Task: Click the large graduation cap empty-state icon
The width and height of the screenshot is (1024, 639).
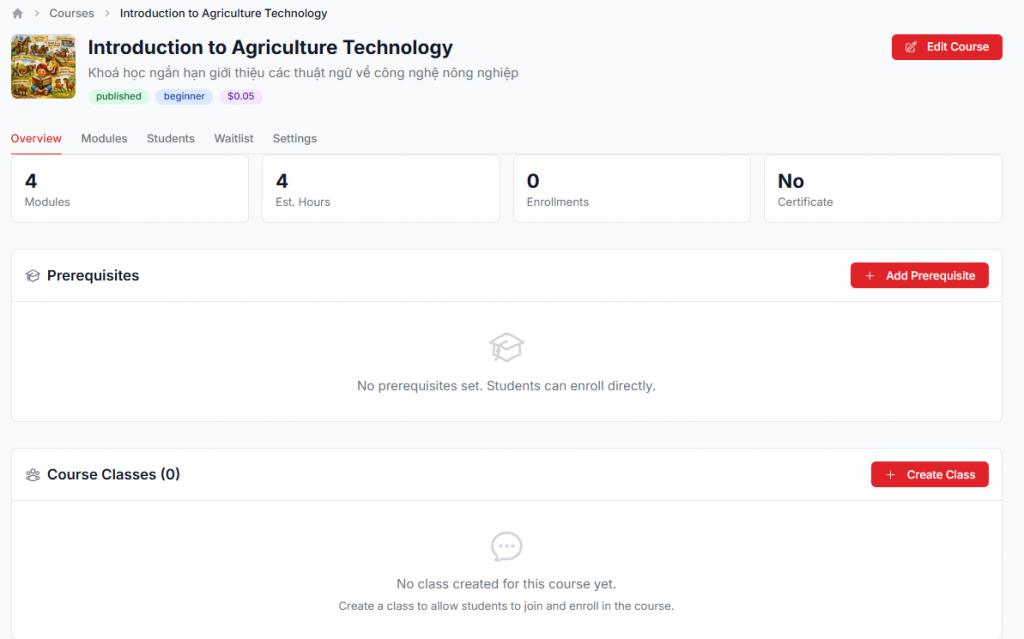Action: click(506, 347)
